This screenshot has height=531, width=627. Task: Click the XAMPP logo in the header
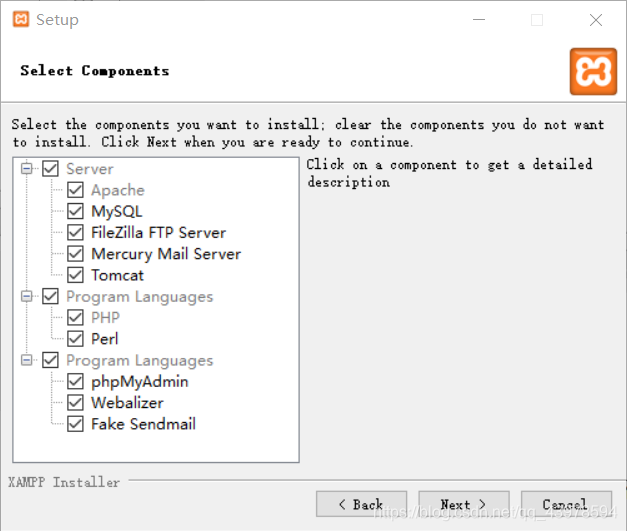pos(593,72)
